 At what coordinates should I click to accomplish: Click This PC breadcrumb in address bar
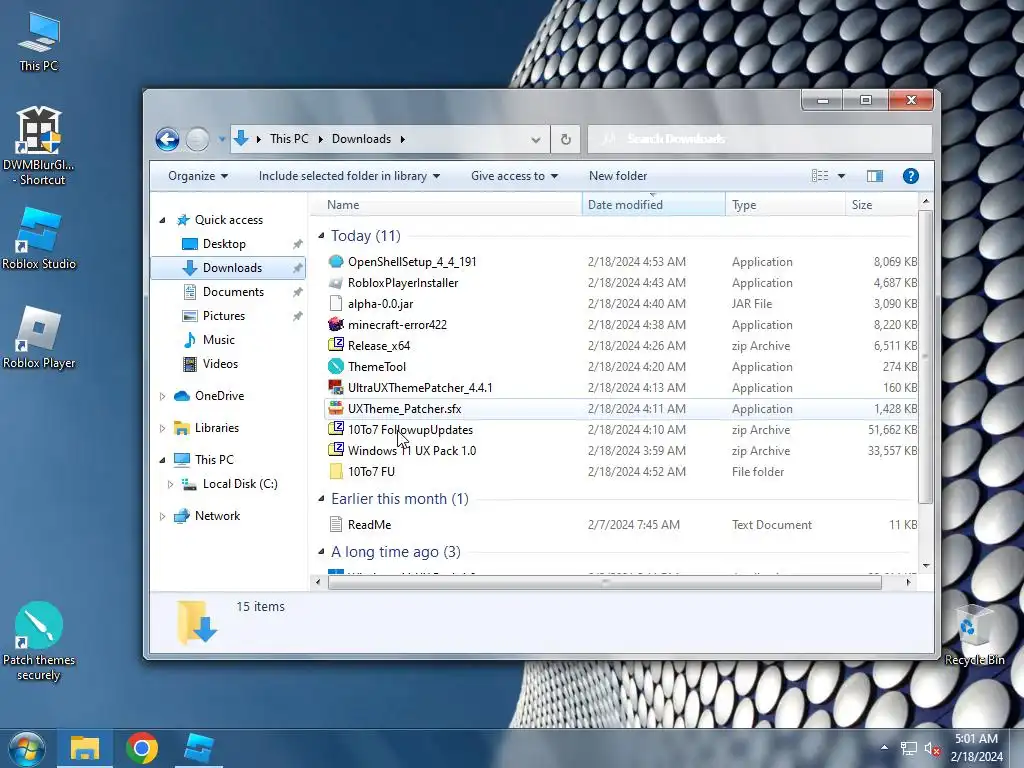(x=289, y=139)
